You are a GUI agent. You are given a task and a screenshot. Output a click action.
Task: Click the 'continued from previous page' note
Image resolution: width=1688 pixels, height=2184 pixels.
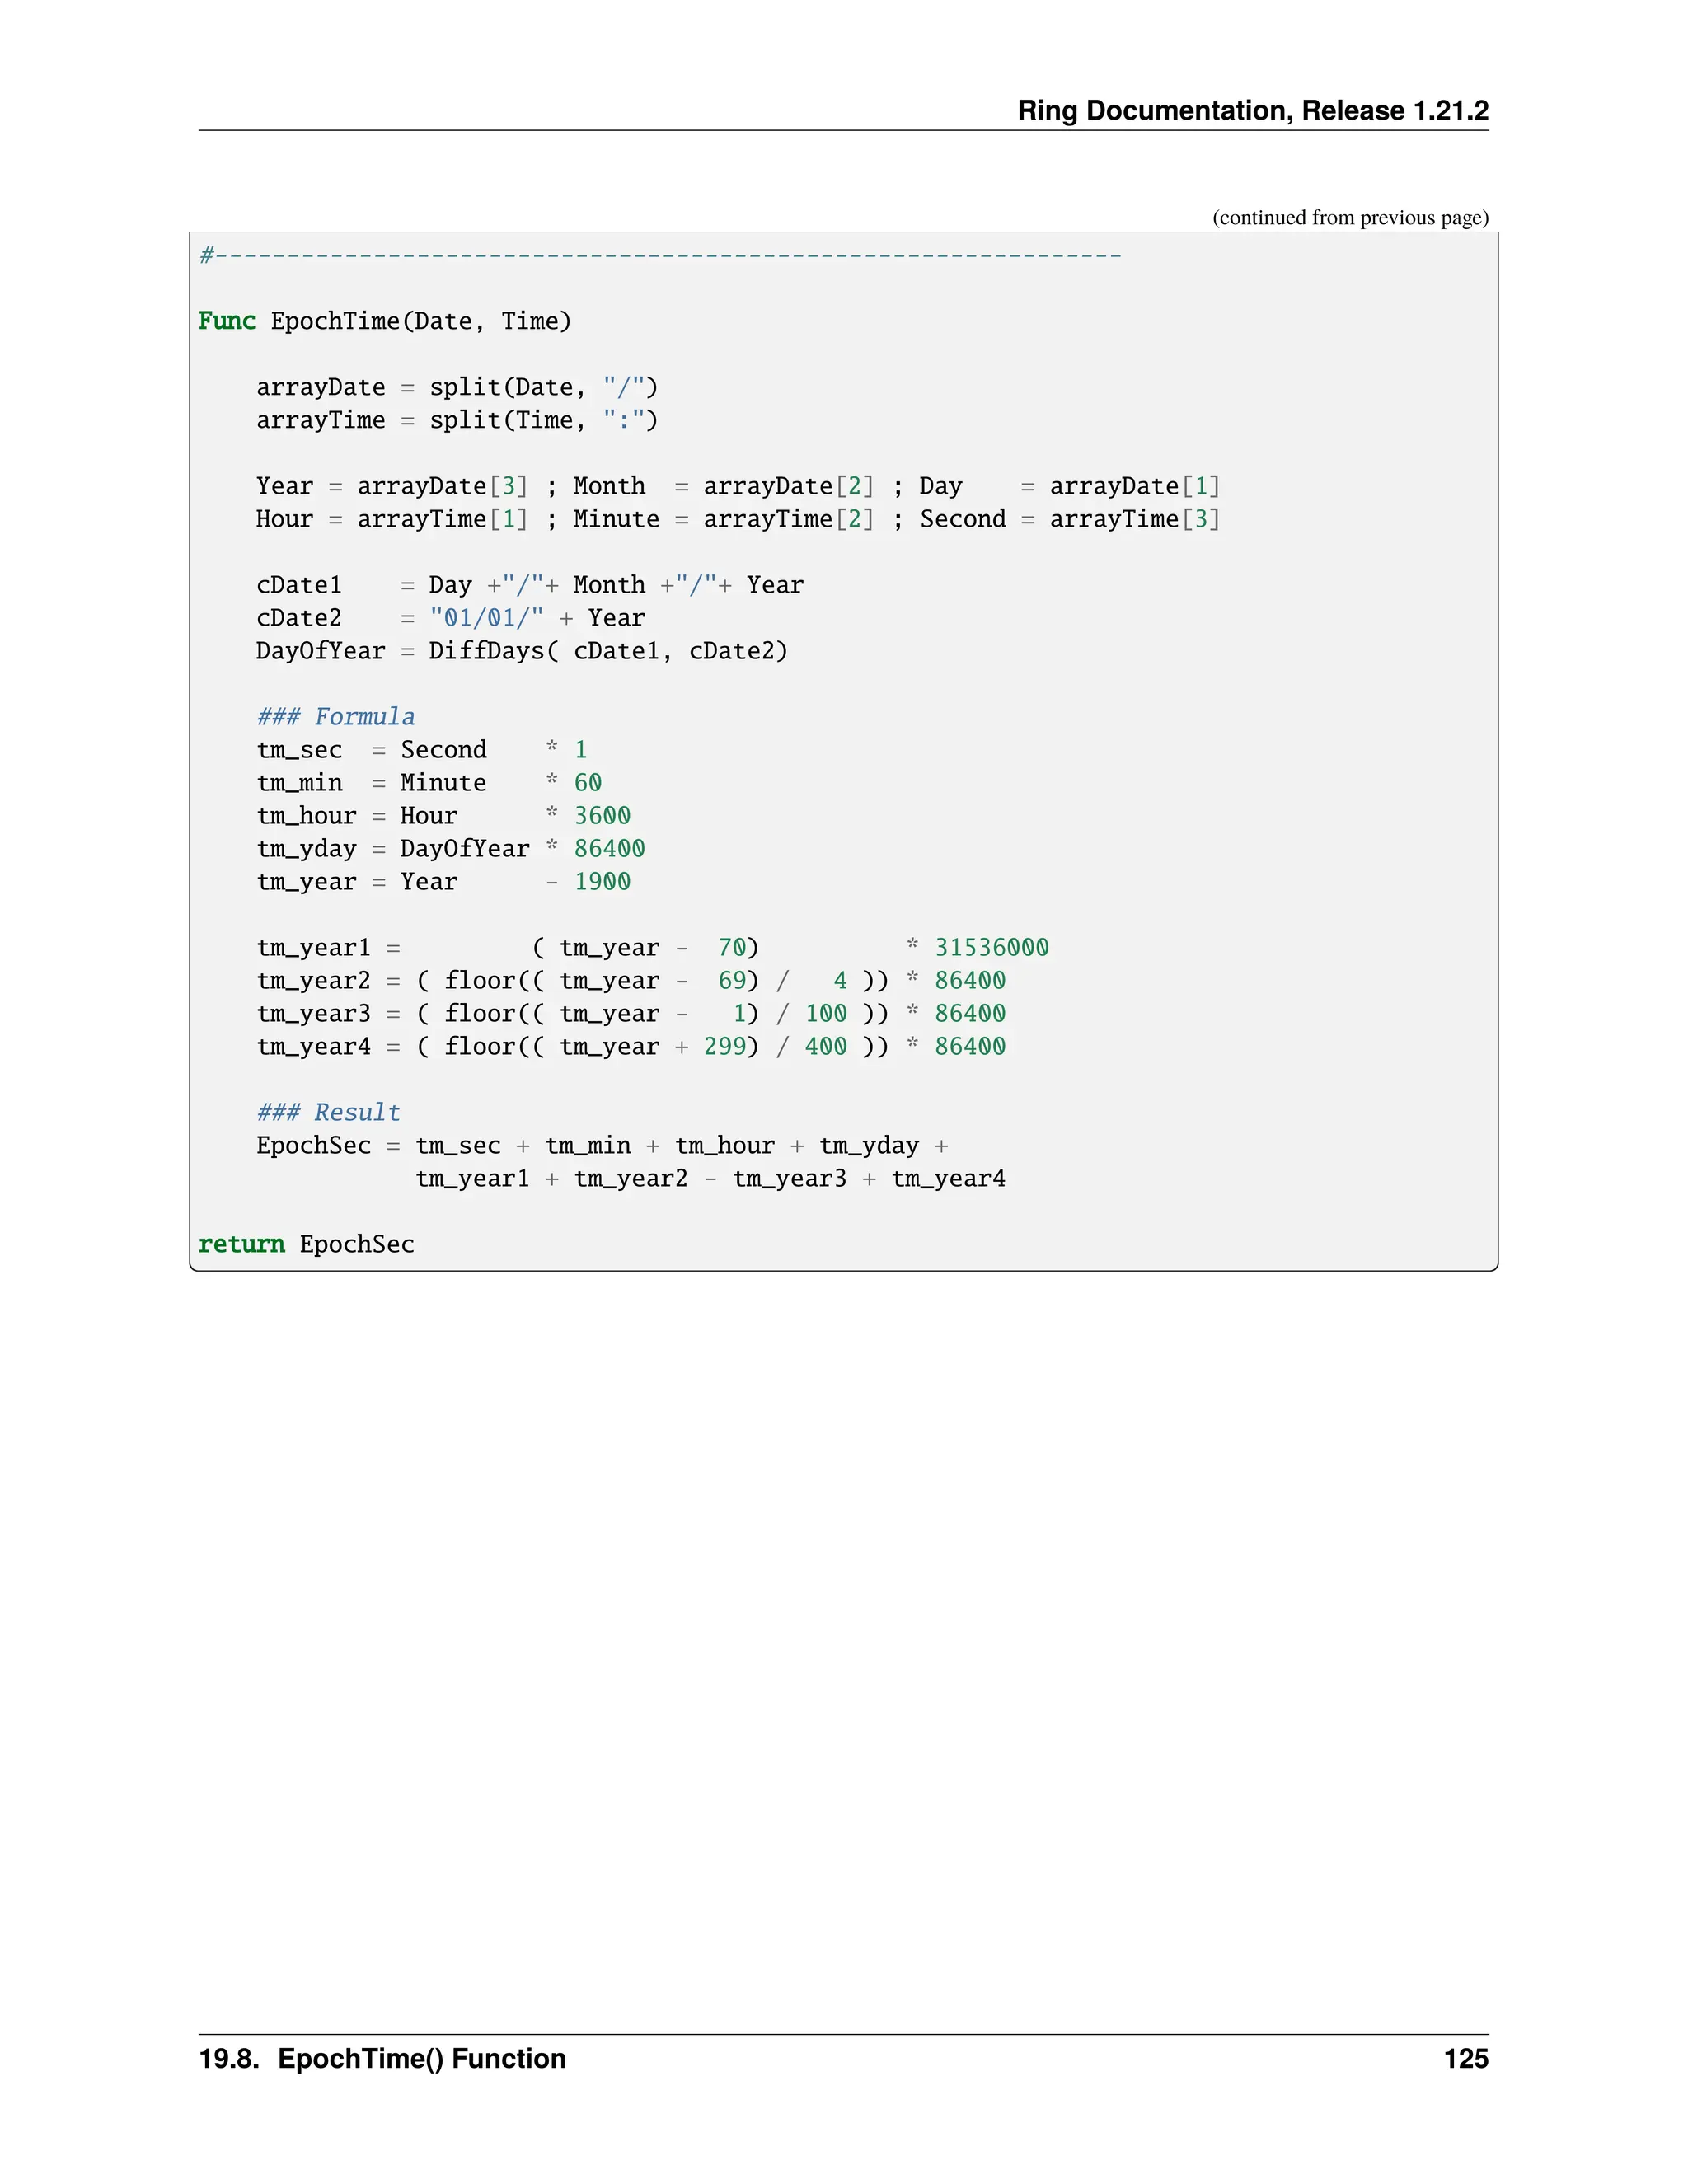(1349, 218)
